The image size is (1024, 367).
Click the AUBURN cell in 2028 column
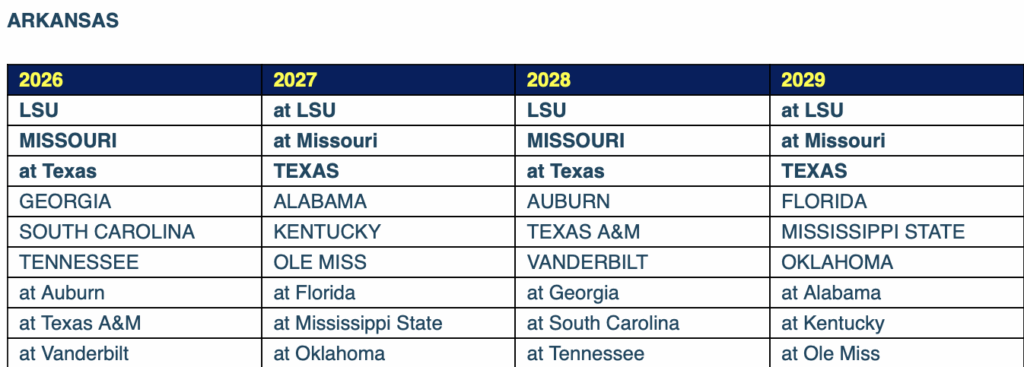point(643,201)
